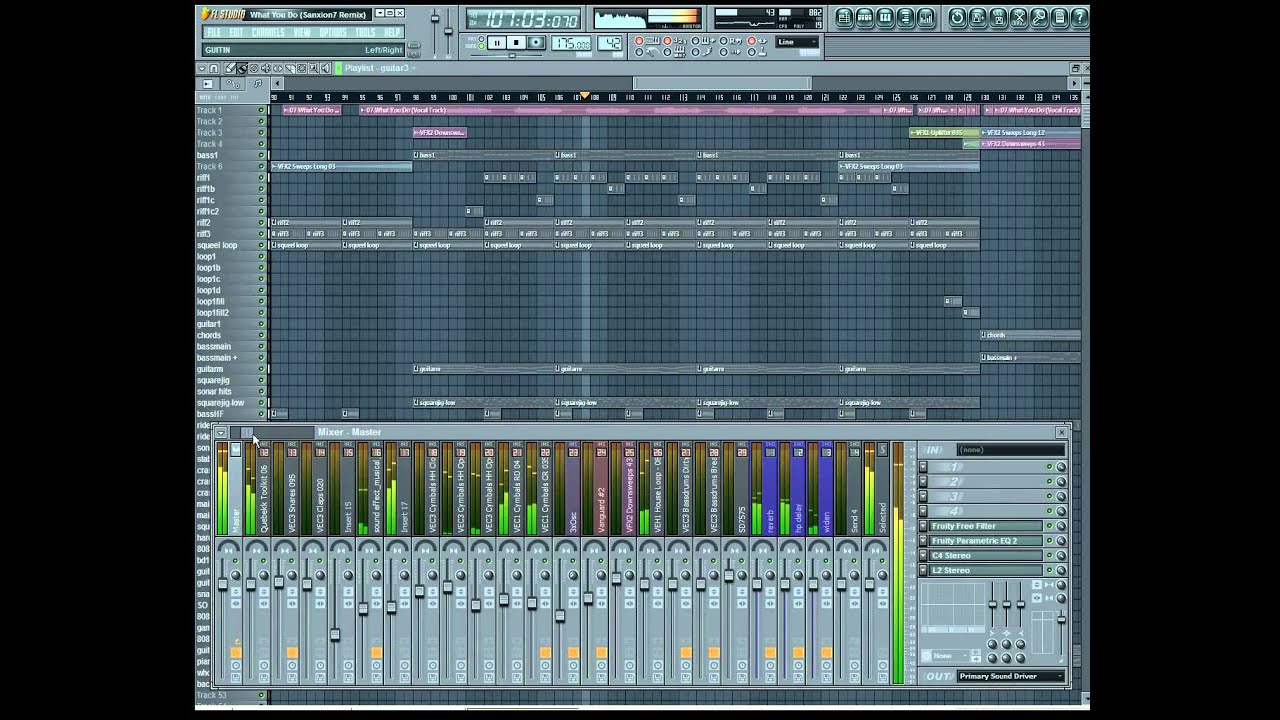Open the Line snap selector dropdown

click(x=797, y=42)
